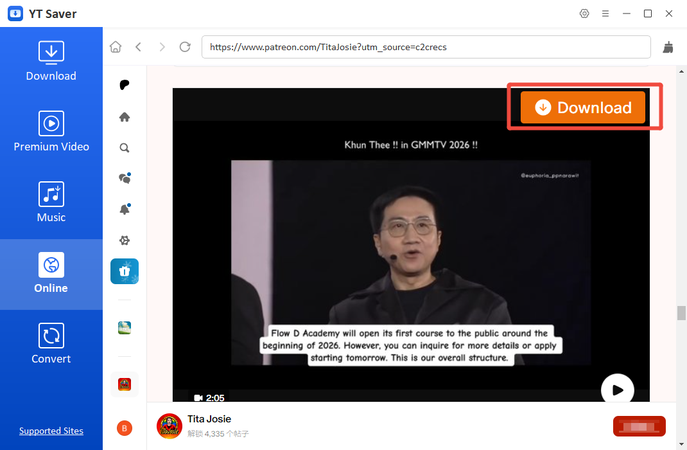Screen dimensions: 687x450
Task: Click the scrollbar up arrow
Action: coord(681,71)
